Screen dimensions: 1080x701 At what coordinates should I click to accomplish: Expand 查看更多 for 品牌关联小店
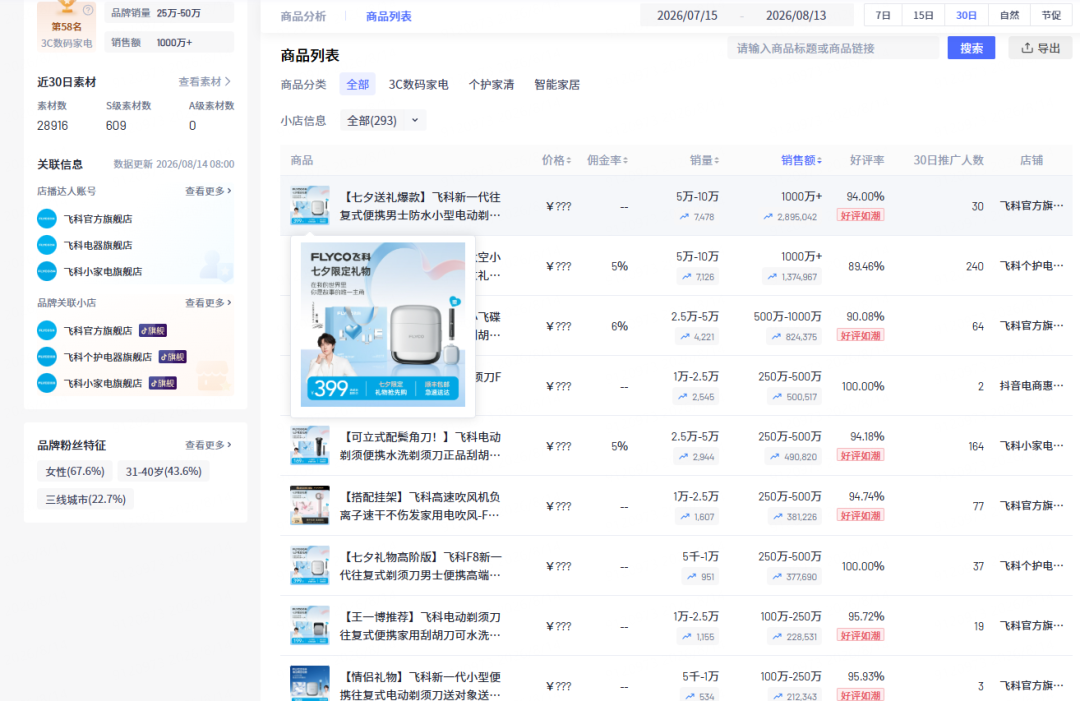point(208,303)
